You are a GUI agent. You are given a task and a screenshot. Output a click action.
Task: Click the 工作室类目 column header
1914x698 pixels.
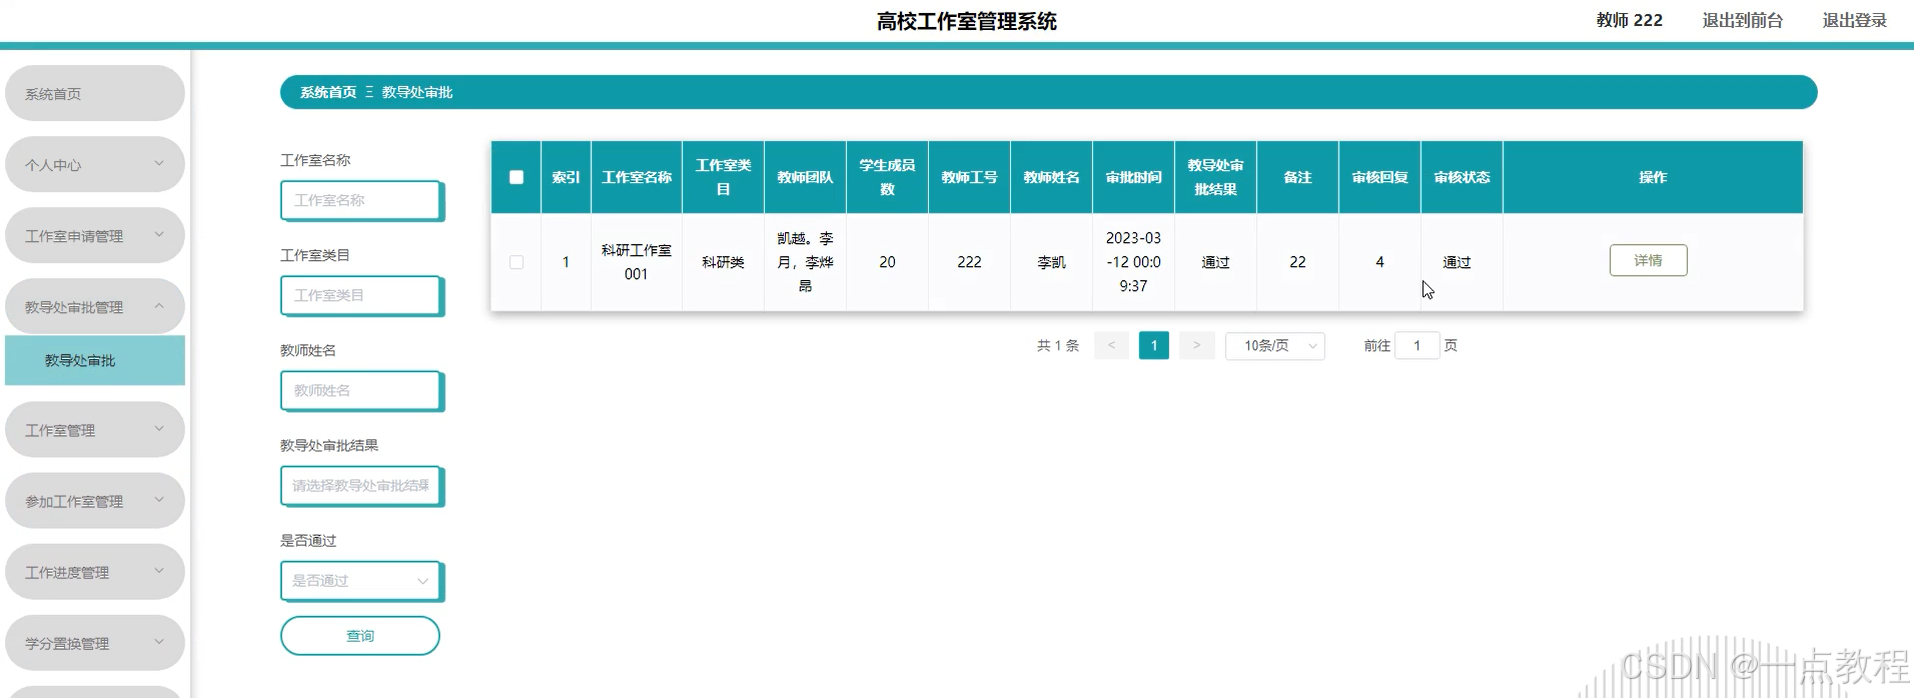coord(723,177)
